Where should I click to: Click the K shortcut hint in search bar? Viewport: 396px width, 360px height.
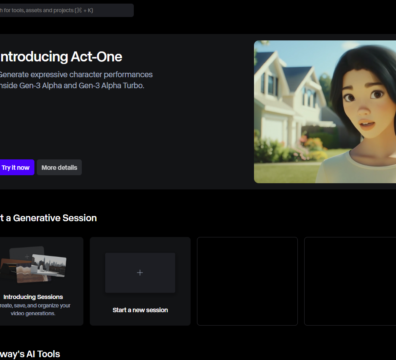point(90,10)
